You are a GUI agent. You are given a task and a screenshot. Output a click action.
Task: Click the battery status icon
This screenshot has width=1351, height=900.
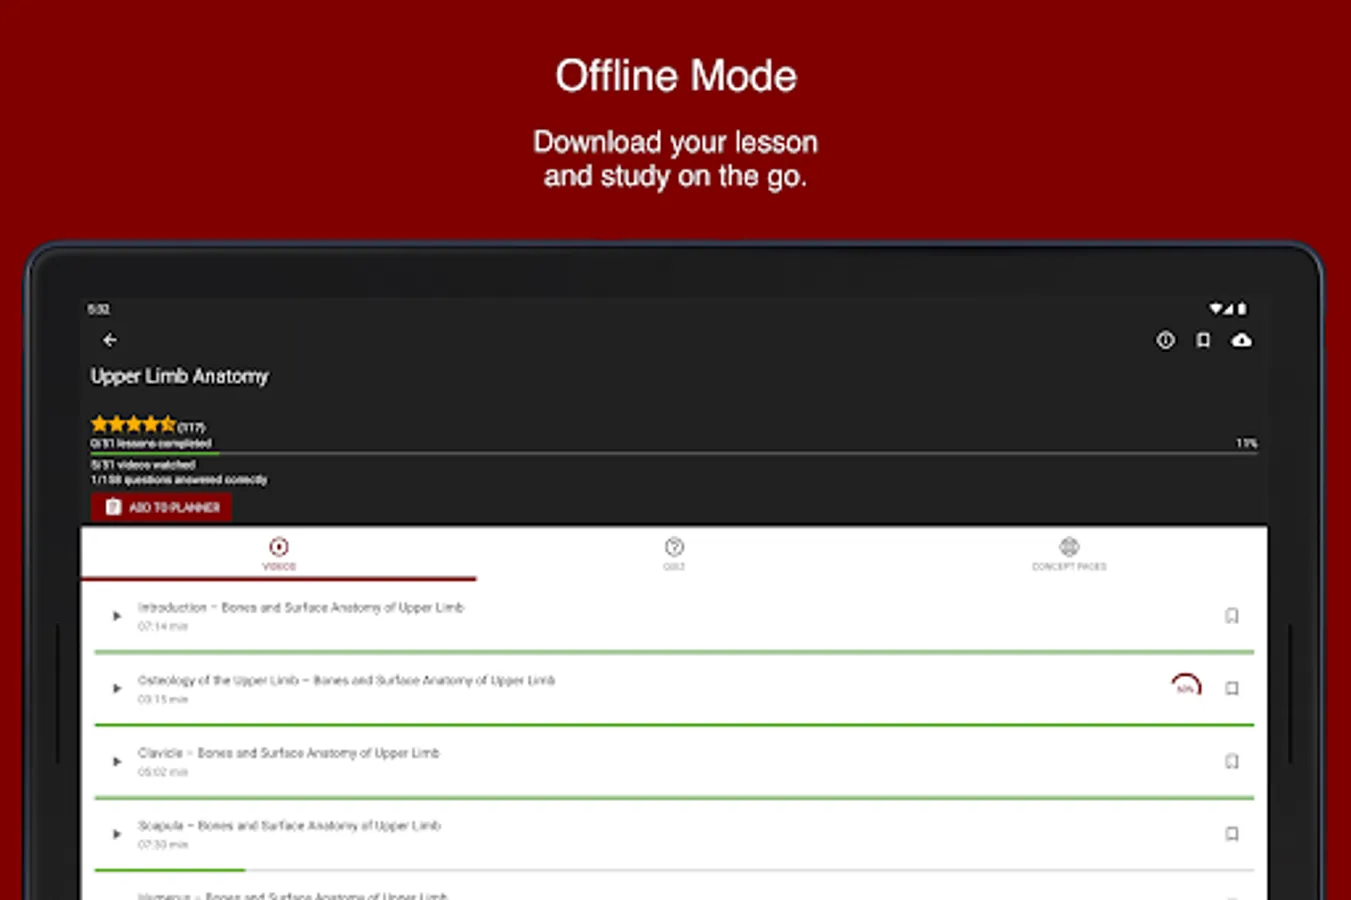1242,309
